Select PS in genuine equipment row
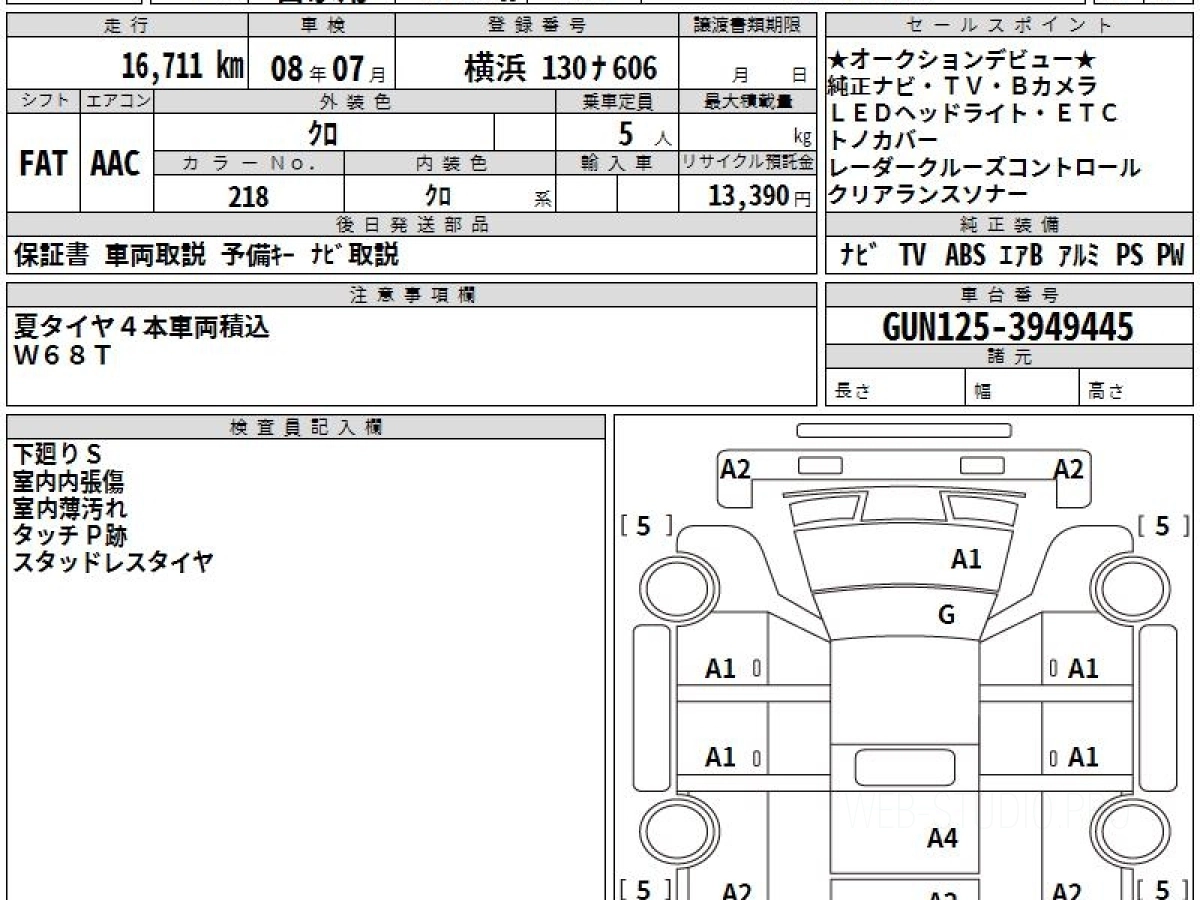1200x900 pixels. [1130, 256]
